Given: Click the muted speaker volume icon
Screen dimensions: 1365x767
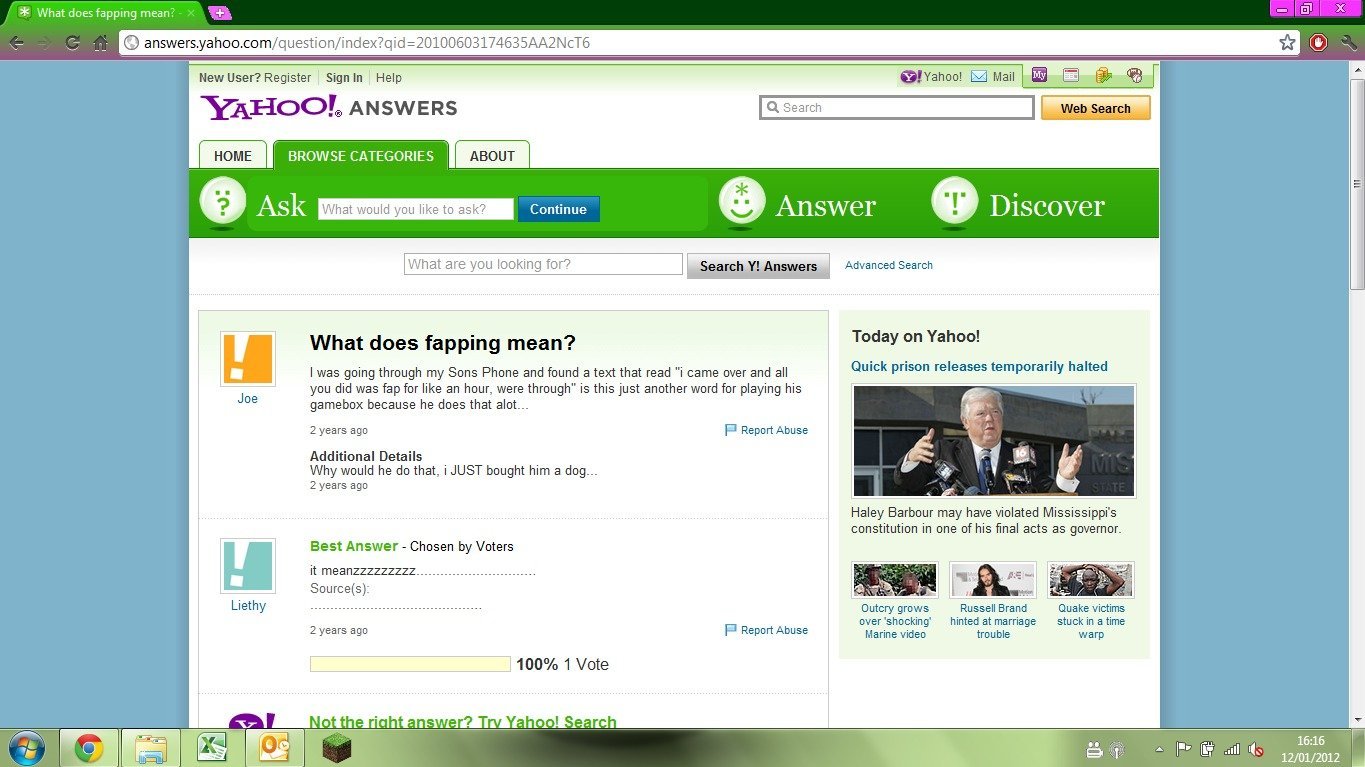Looking at the screenshot, I should tap(1256, 749).
